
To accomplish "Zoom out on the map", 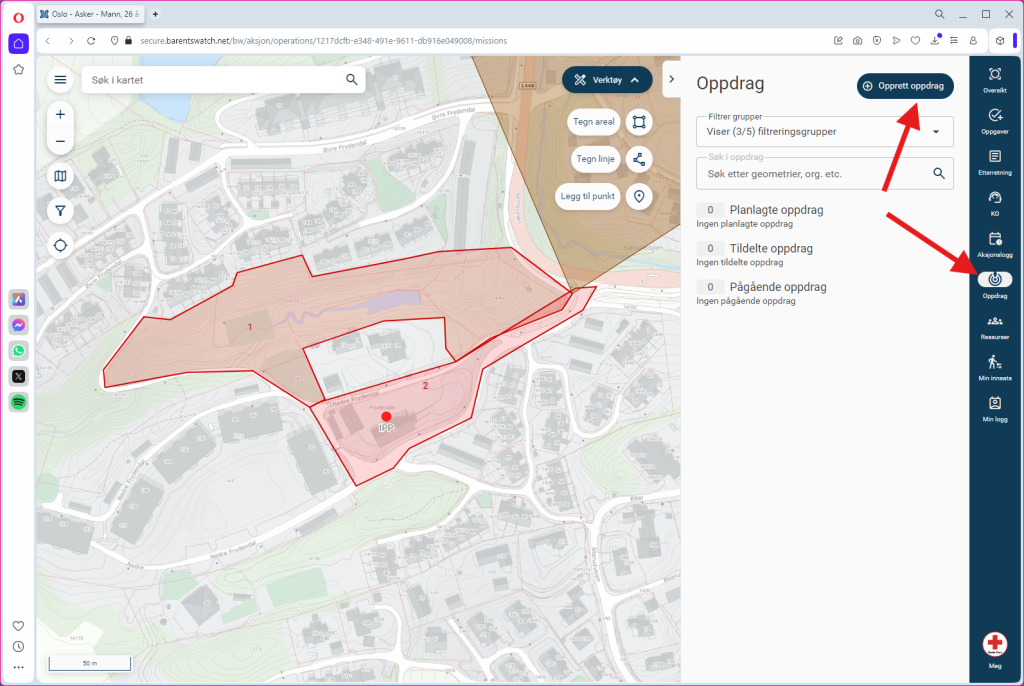I will tap(61, 141).
